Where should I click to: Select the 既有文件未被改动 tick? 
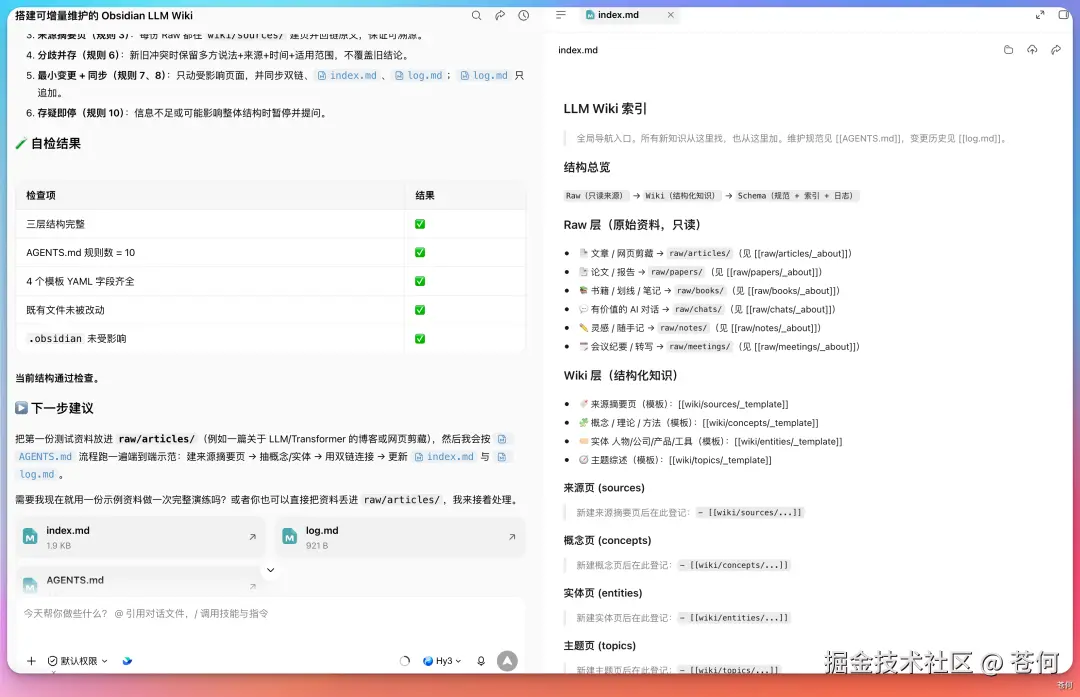420,310
